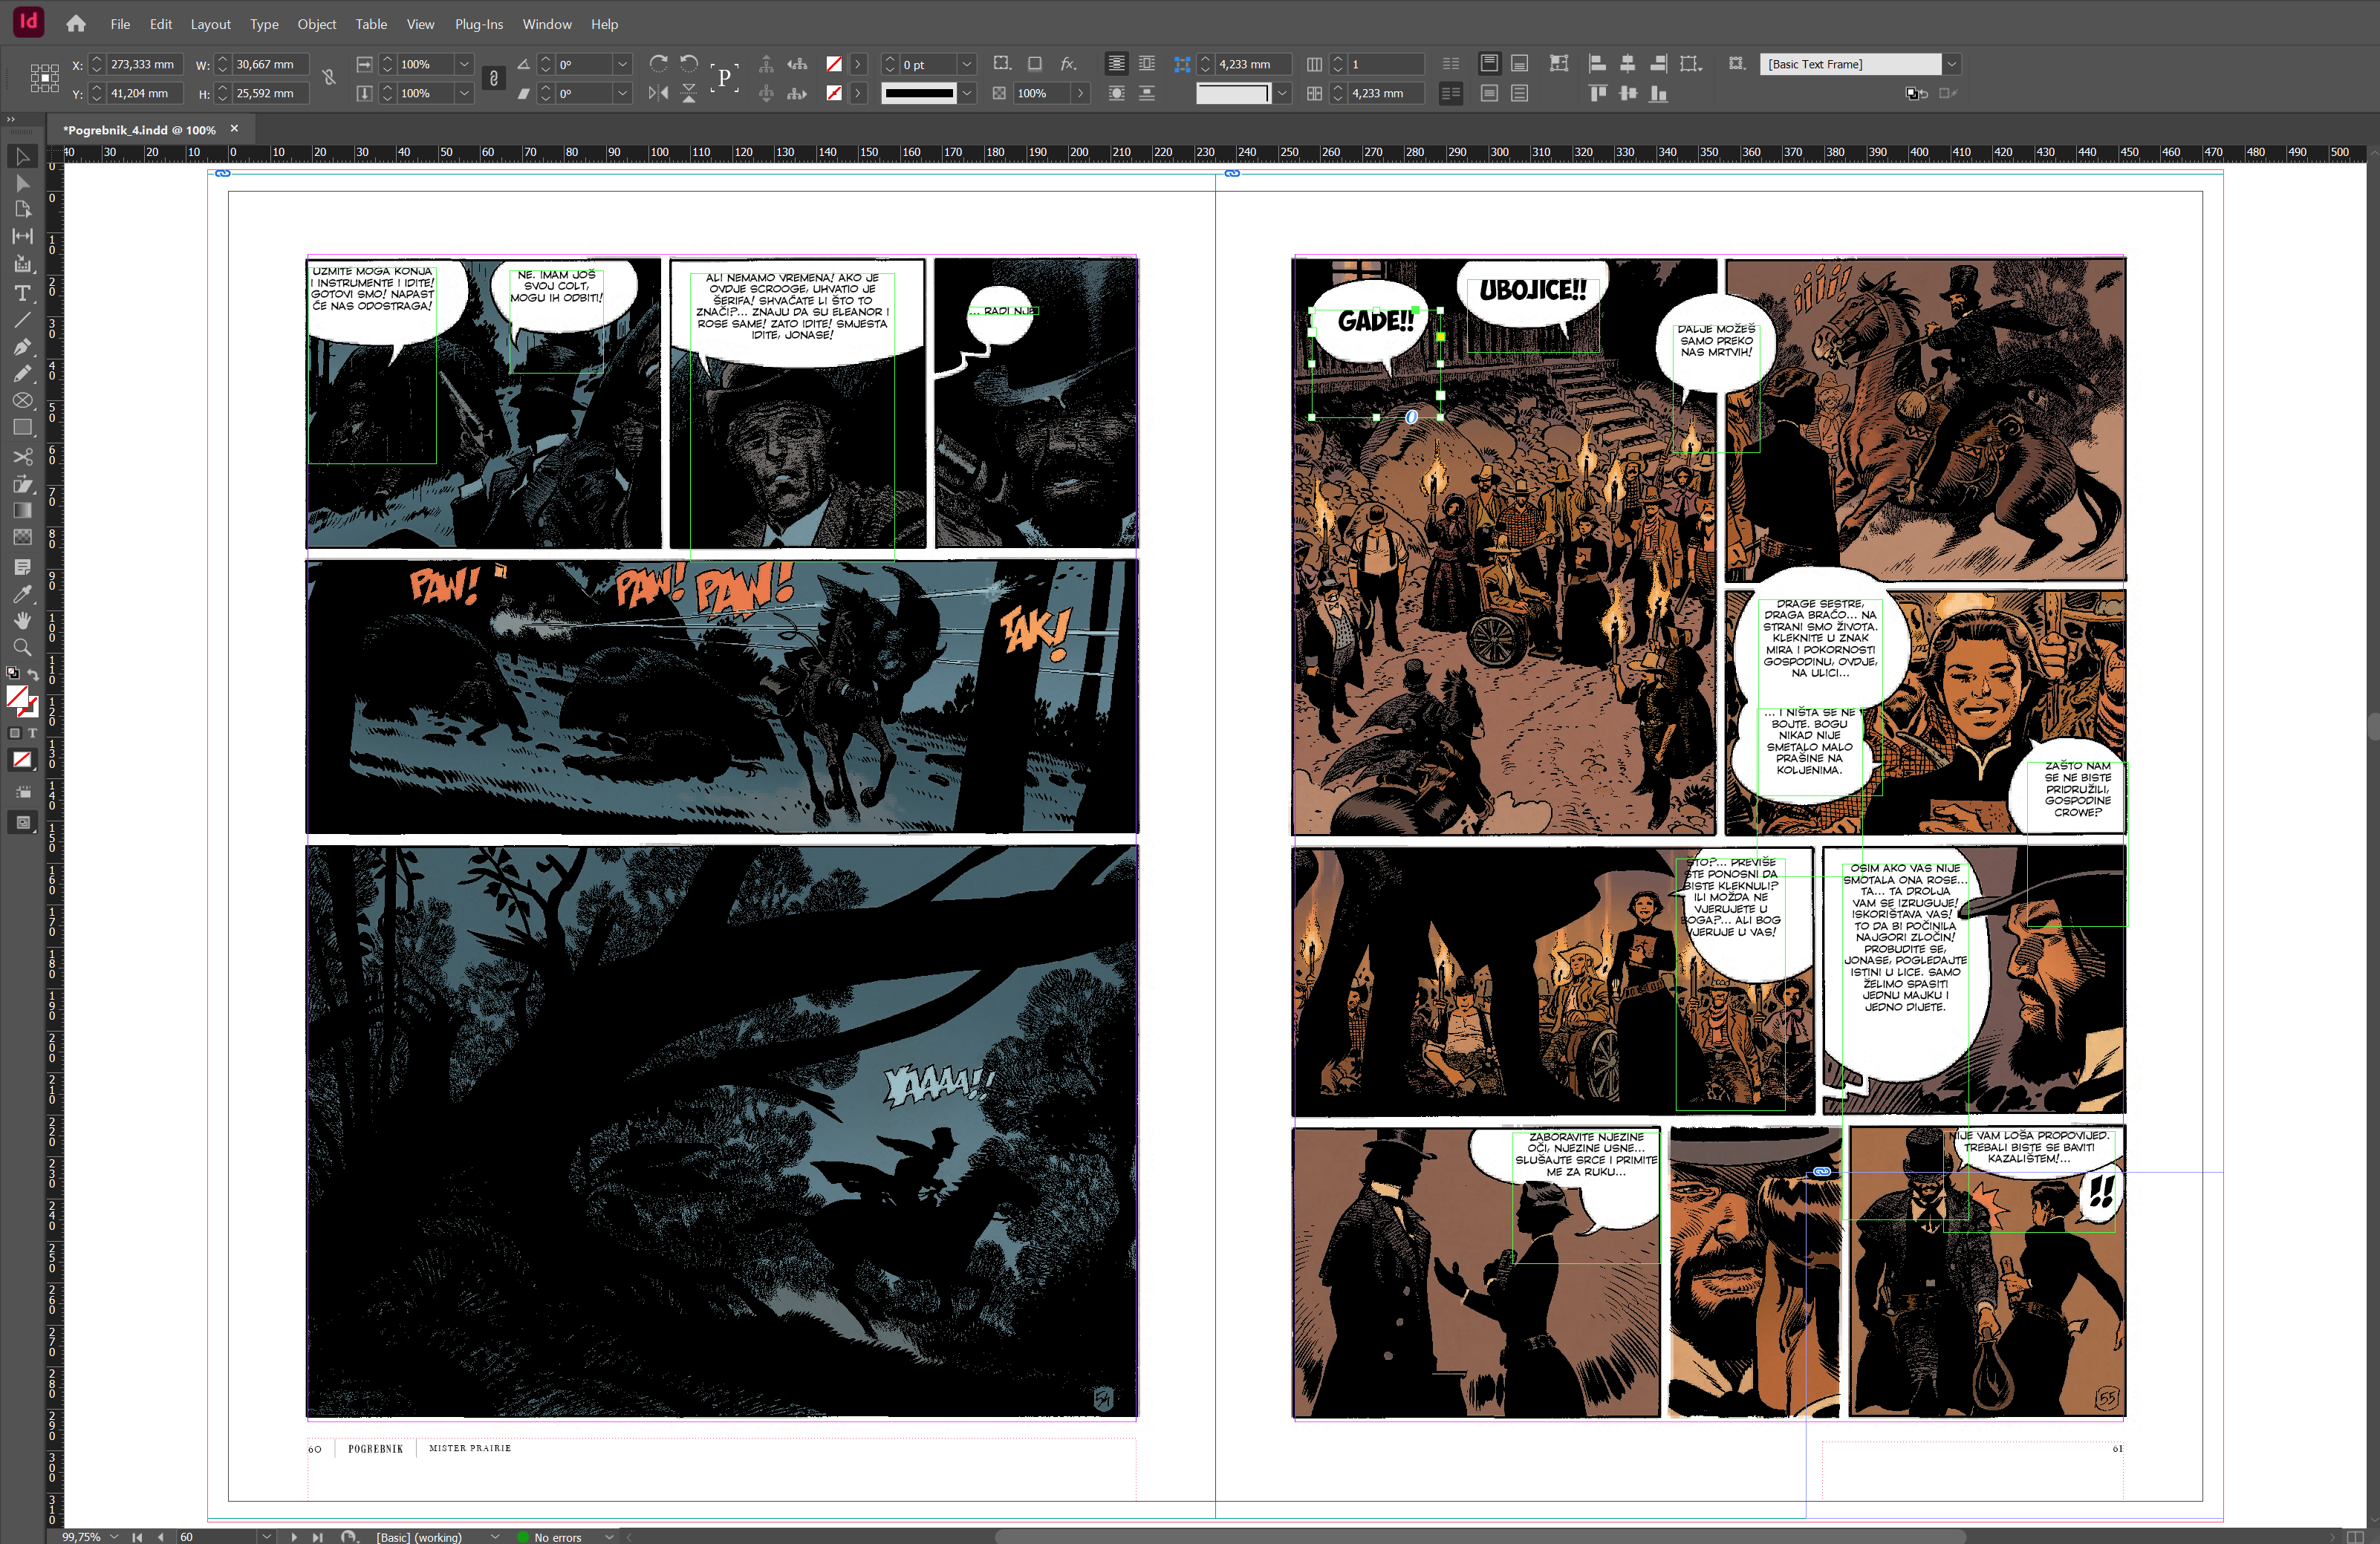Toggle constrain proportions for scaling link
The height and width of the screenshot is (1544, 2380).
(493, 78)
